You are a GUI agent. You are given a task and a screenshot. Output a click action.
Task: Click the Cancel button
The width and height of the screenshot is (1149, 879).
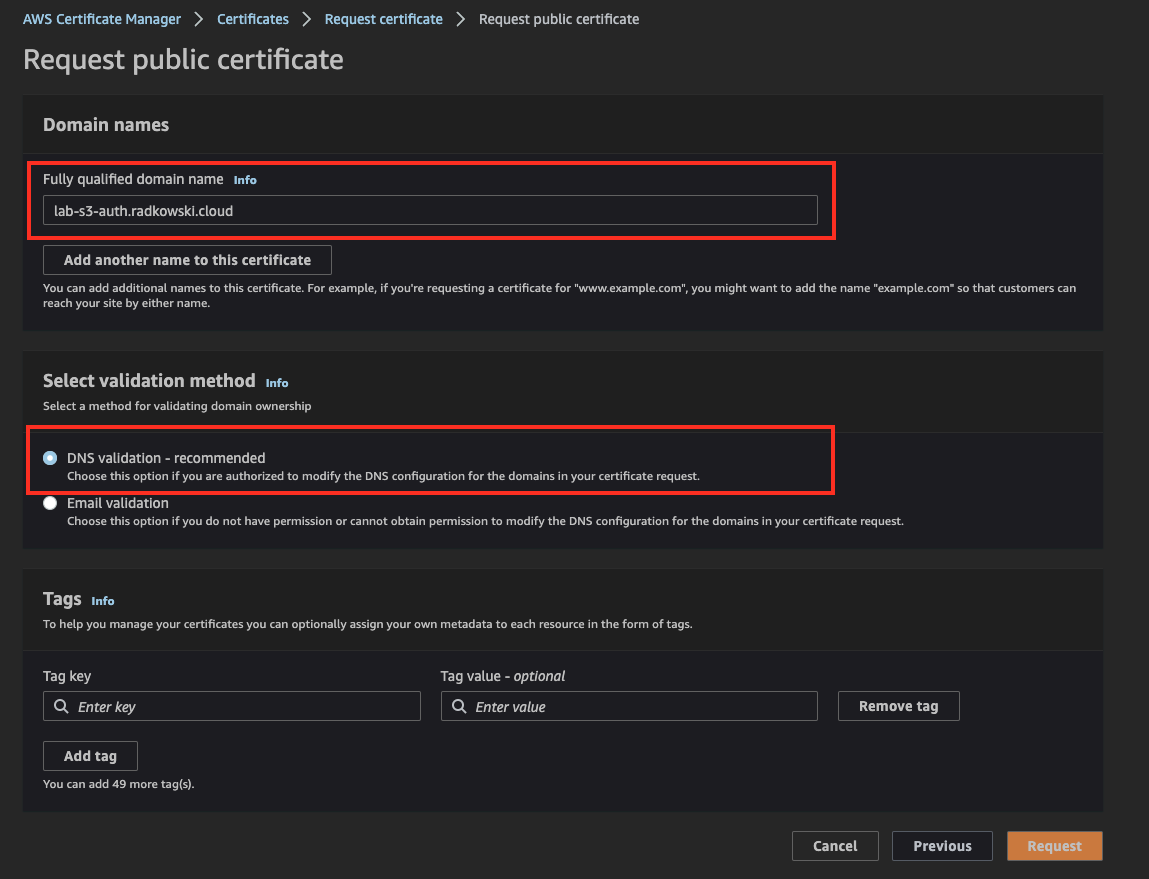[x=835, y=846]
